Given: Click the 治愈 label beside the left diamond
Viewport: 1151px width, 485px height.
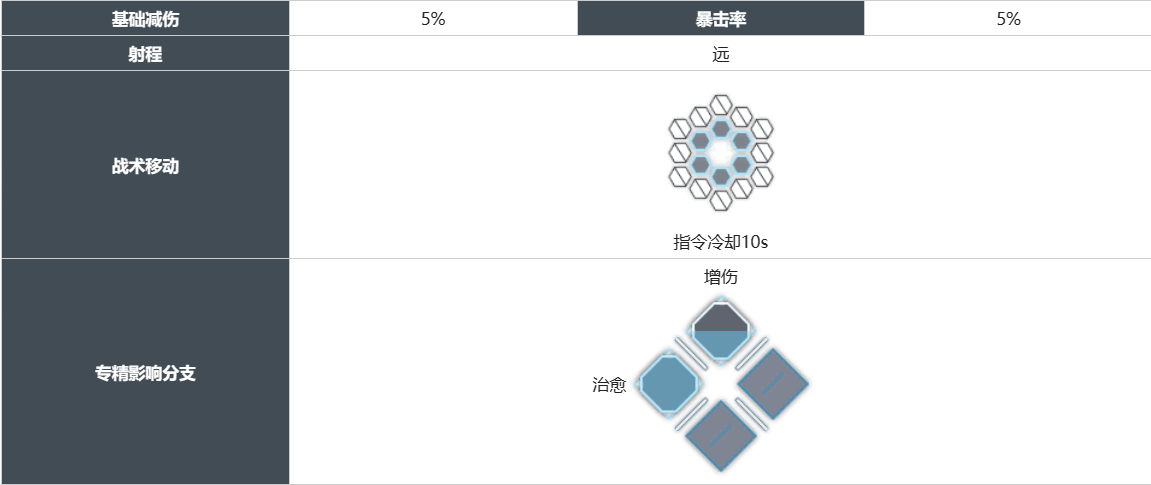Looking at the screenshot, I should coord(609,384).
